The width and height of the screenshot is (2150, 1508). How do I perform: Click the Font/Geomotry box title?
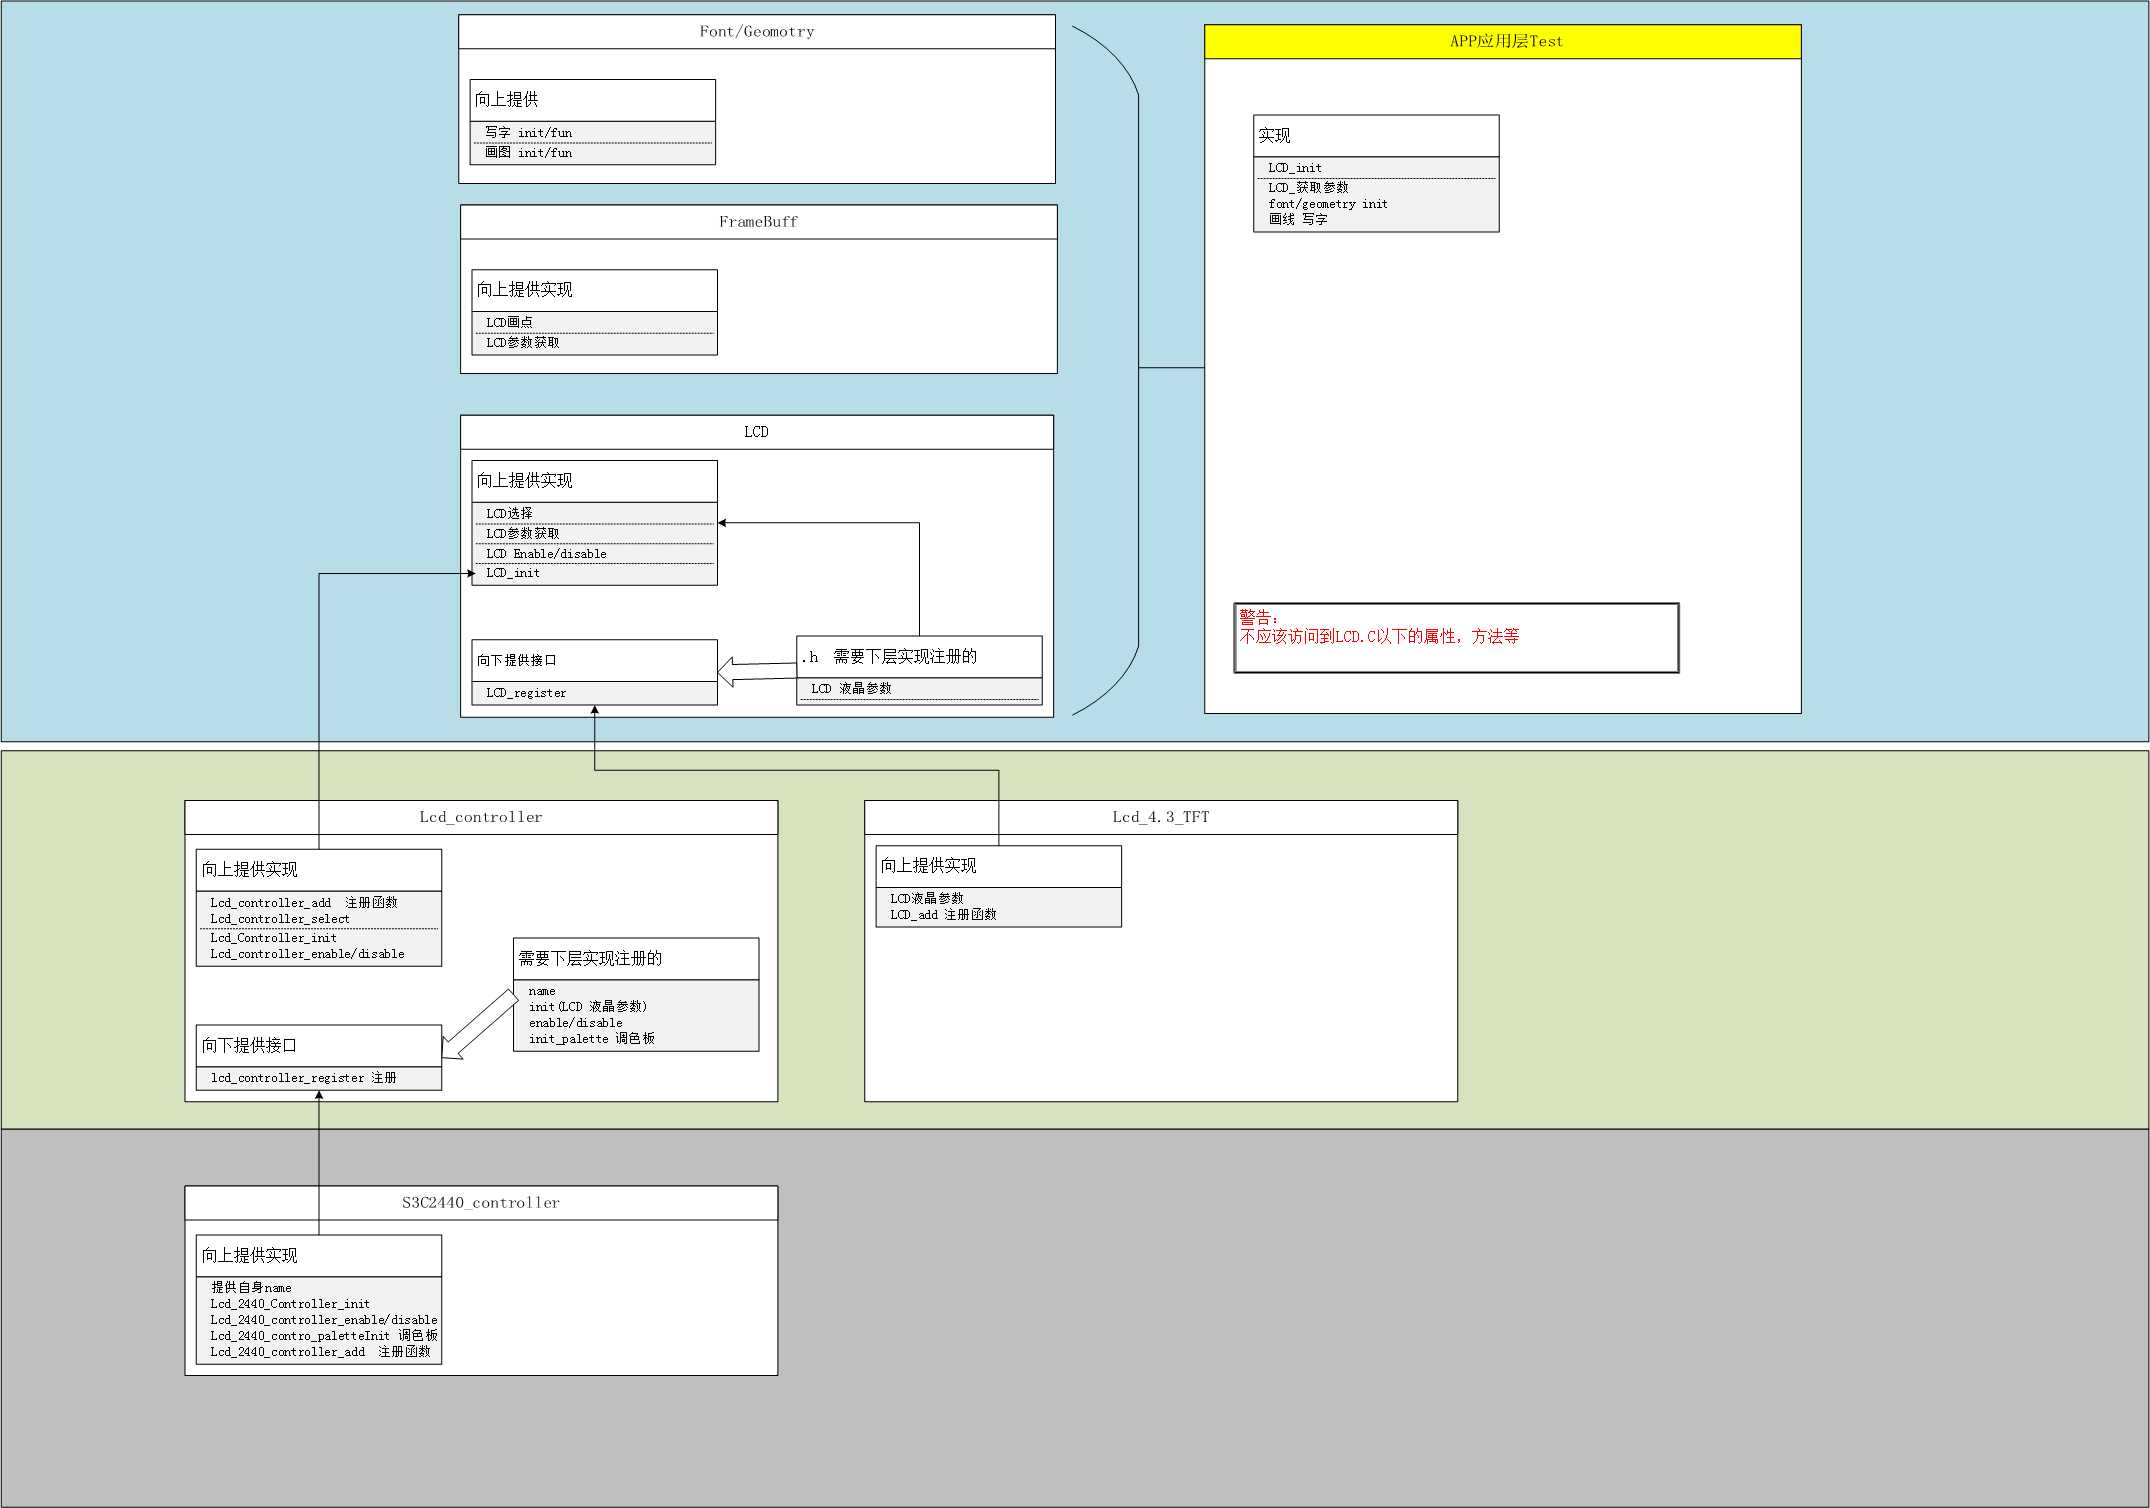[x=757, y=32]
